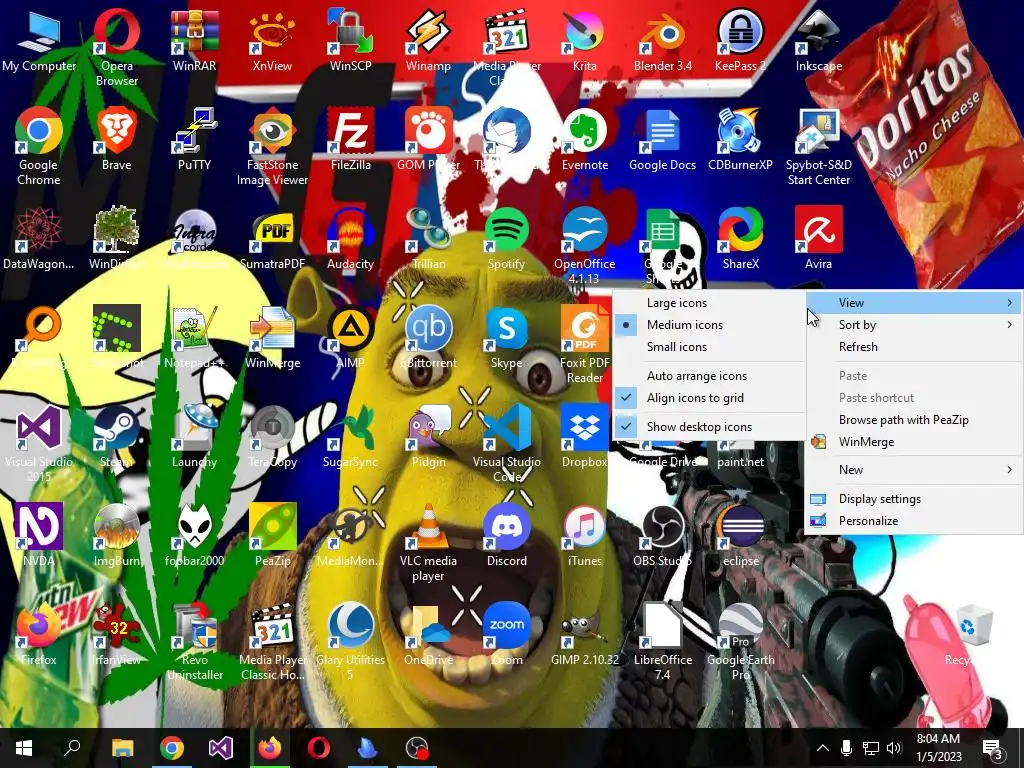This screenshot has width=1024, height=768.
Task: Open KeePass 2 desktop icon
Action: point(740,40)
